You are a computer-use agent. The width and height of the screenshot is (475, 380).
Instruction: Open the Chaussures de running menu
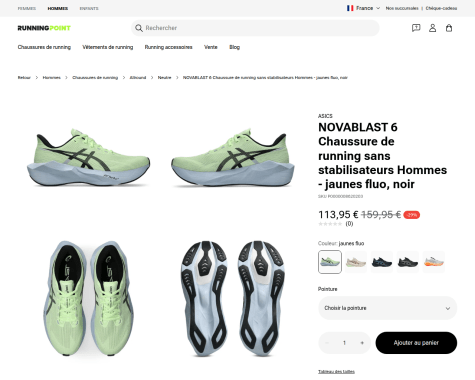click(x=44, y=47)
